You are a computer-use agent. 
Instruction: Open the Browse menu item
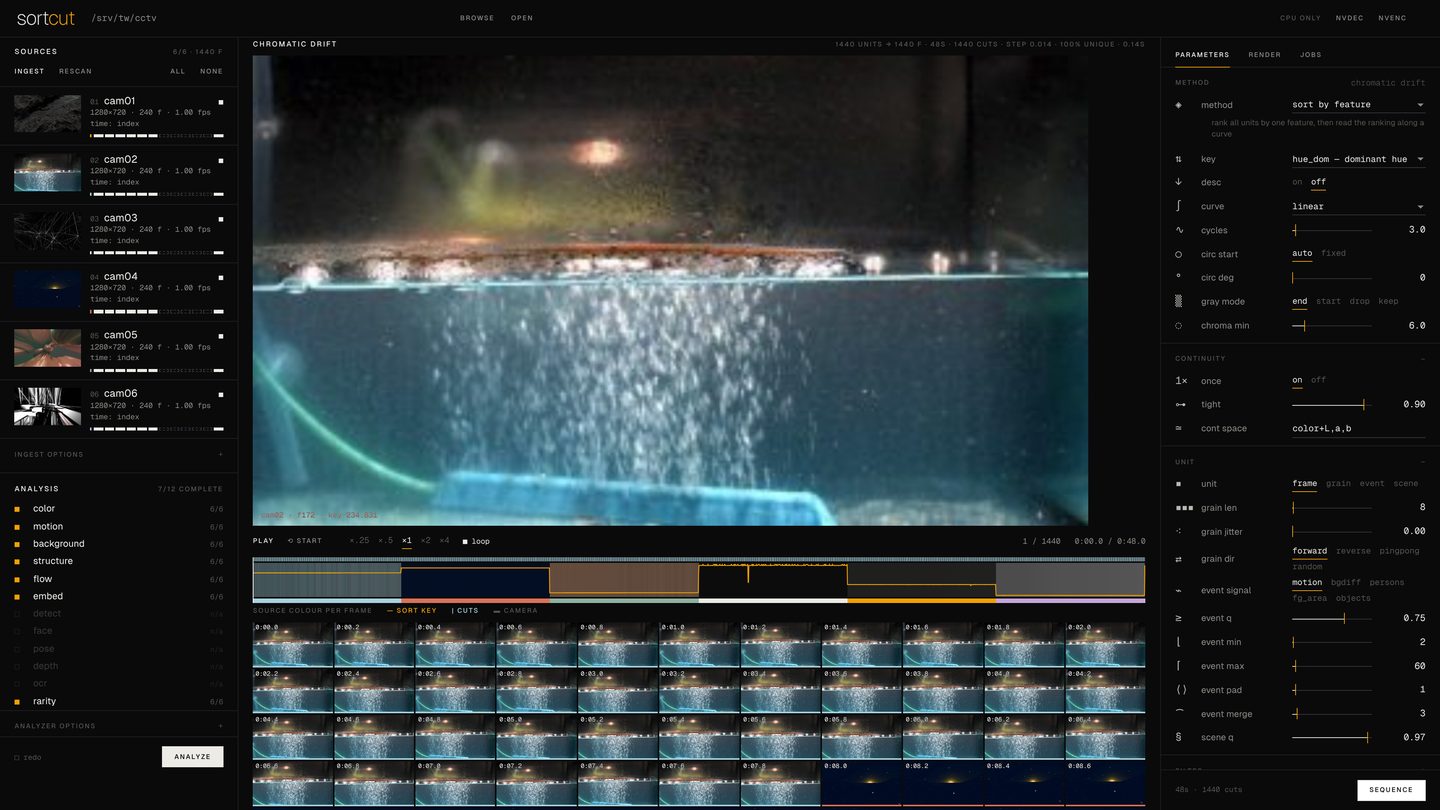click(477, 18)
